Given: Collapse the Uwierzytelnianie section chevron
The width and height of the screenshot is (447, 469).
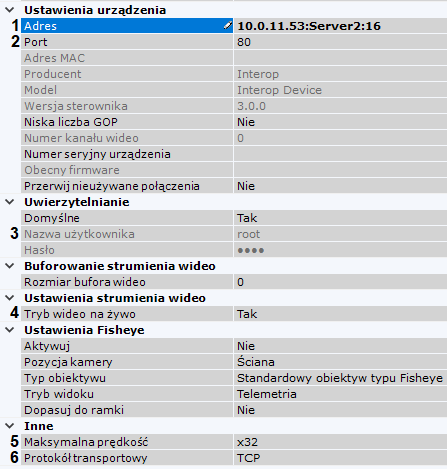Looking at the screenshot, I should (x=10, y=202).
